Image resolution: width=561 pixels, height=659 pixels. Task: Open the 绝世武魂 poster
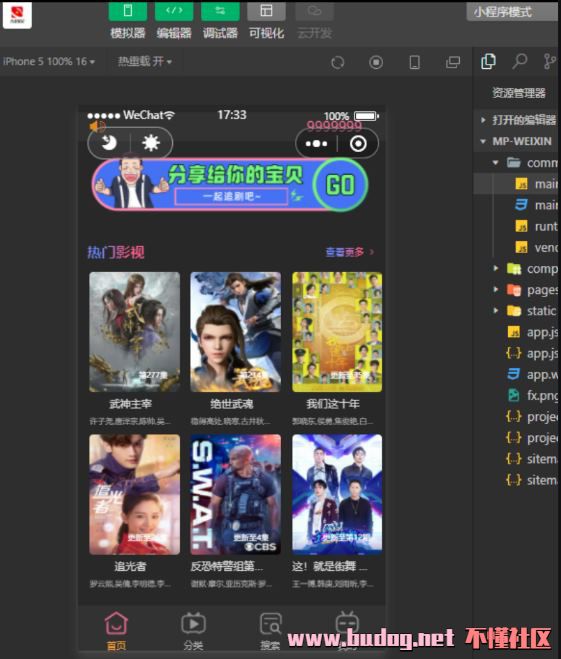click(235, 332)
